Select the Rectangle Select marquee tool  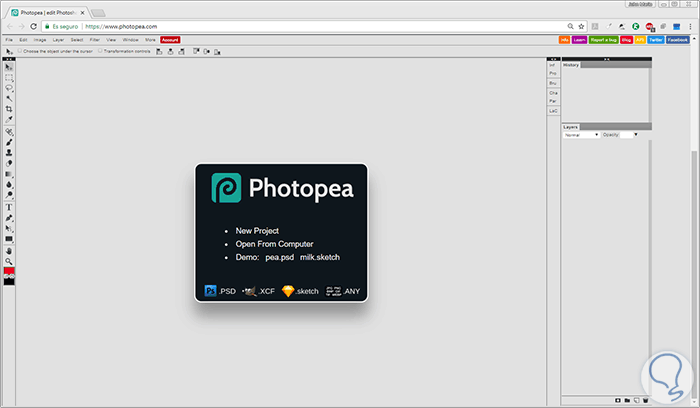click(x=9, y=78)
